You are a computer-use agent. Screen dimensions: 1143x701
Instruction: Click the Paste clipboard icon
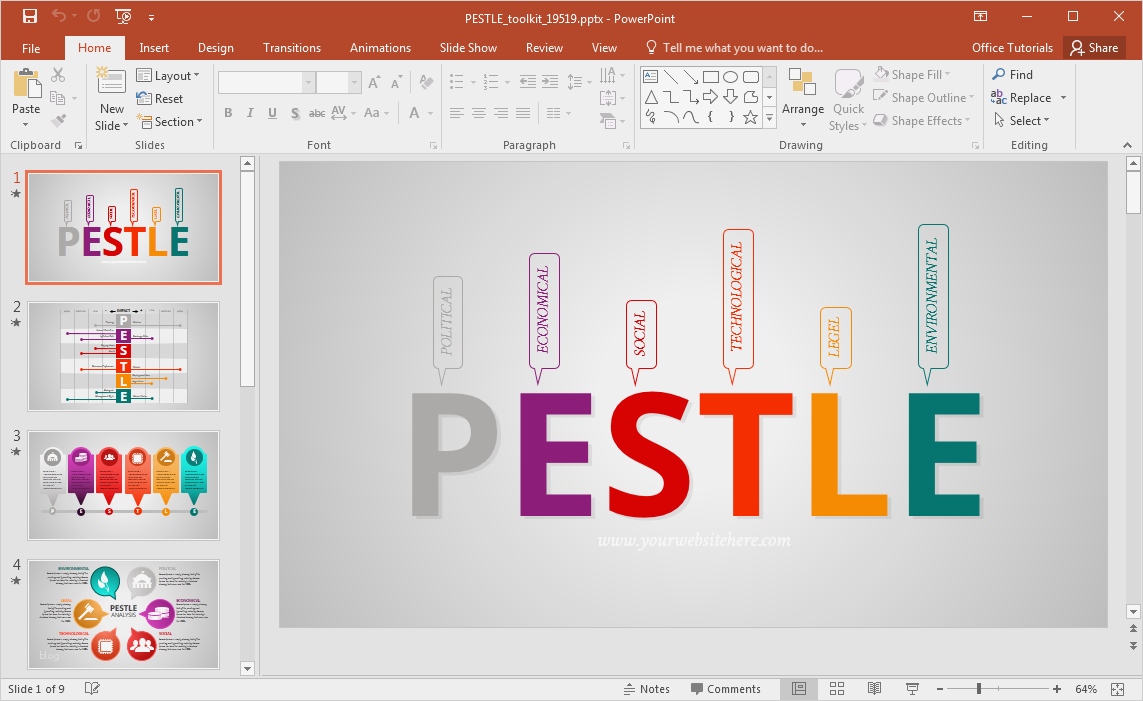(x=26, y=84)
